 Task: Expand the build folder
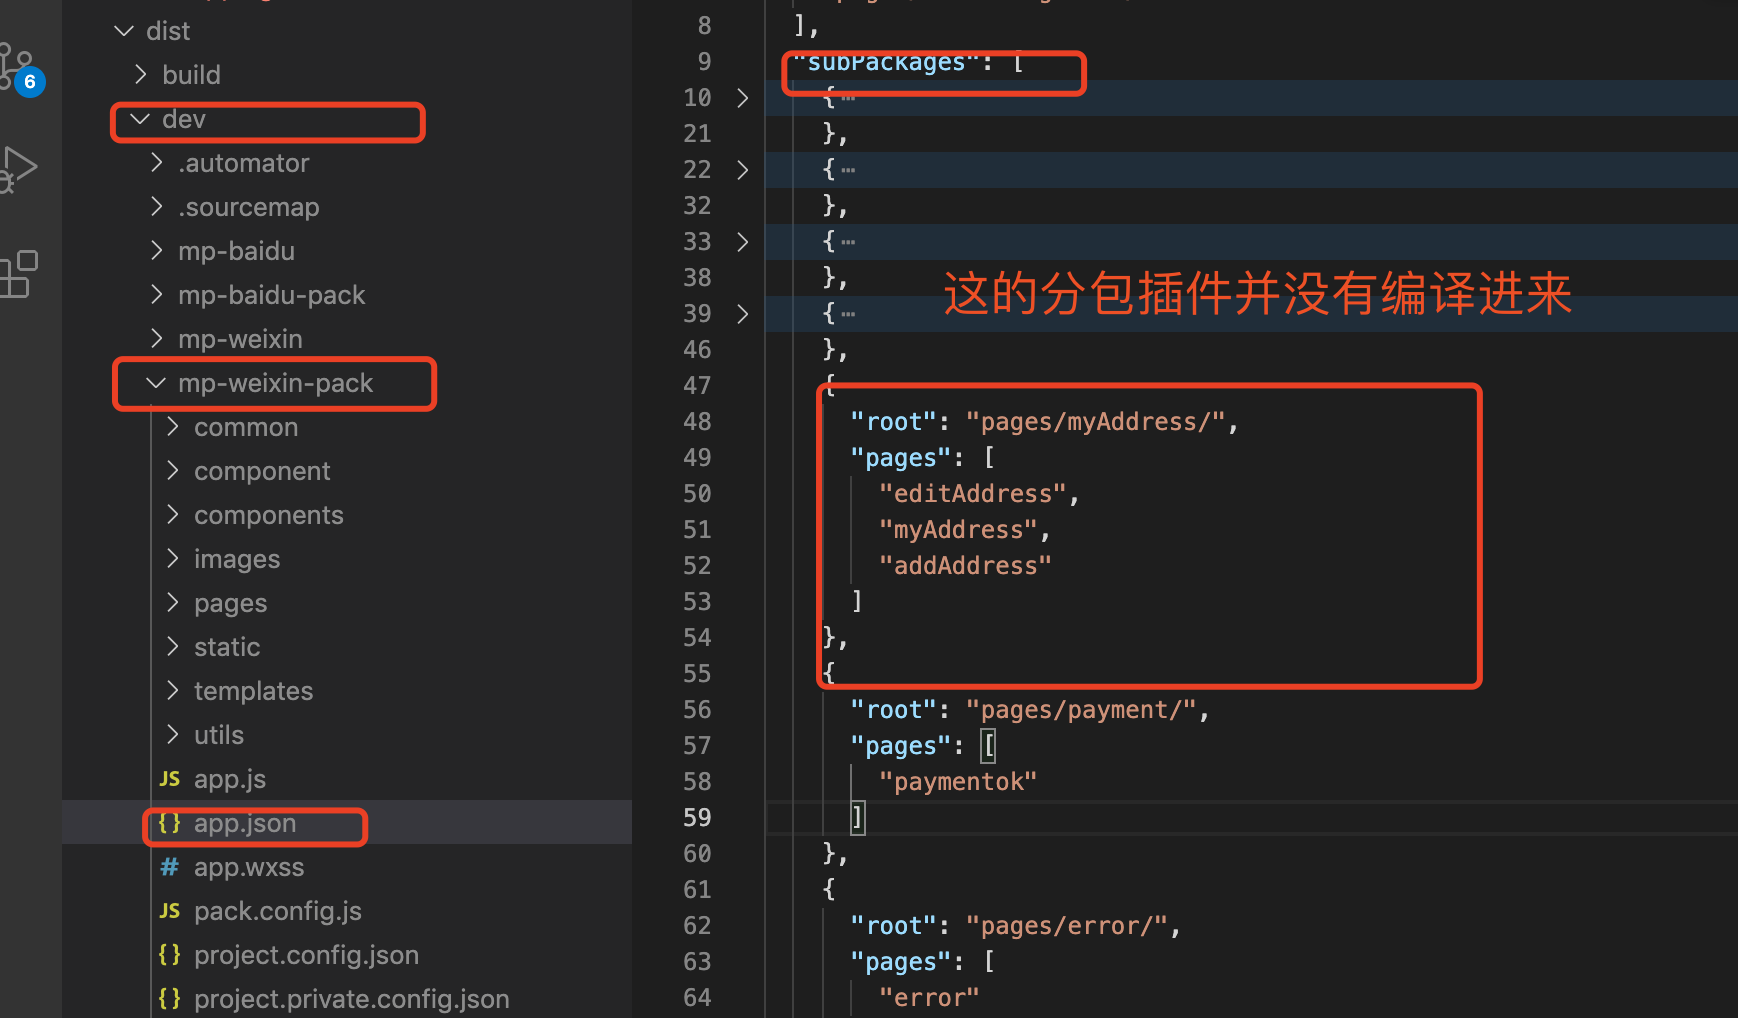tap(141, 75)
